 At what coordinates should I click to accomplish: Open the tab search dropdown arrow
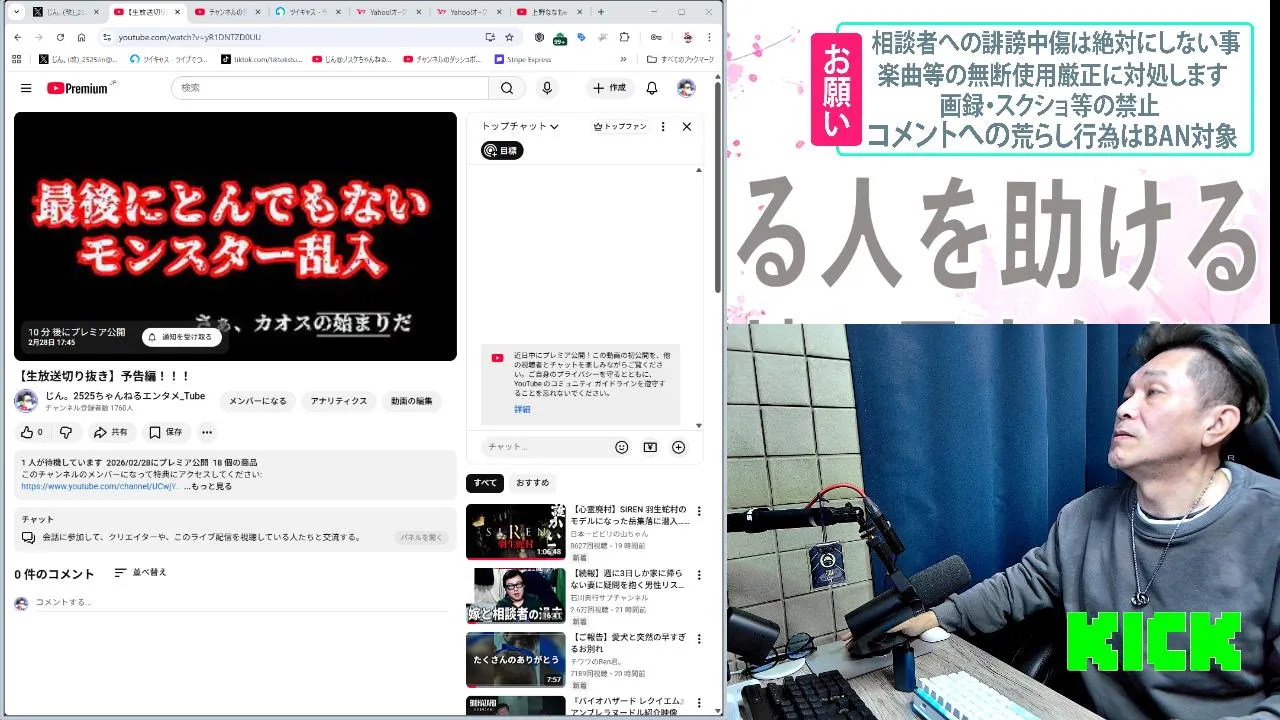pos(17,12)
